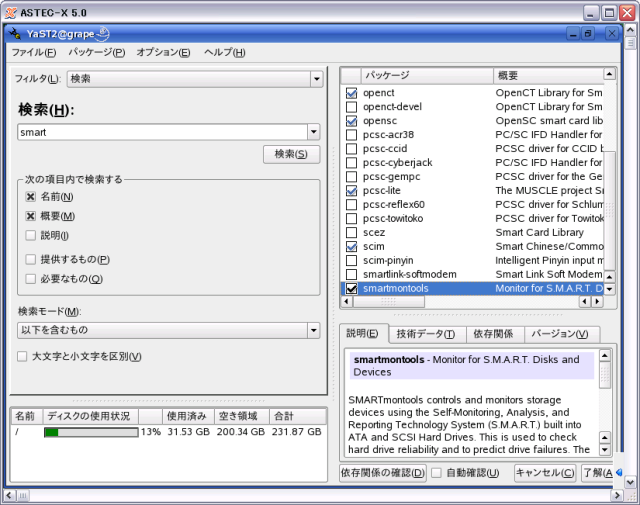640x505 pixels.
Task: Click the status icon for the opensc package
Action: click(x=351, y=120)
